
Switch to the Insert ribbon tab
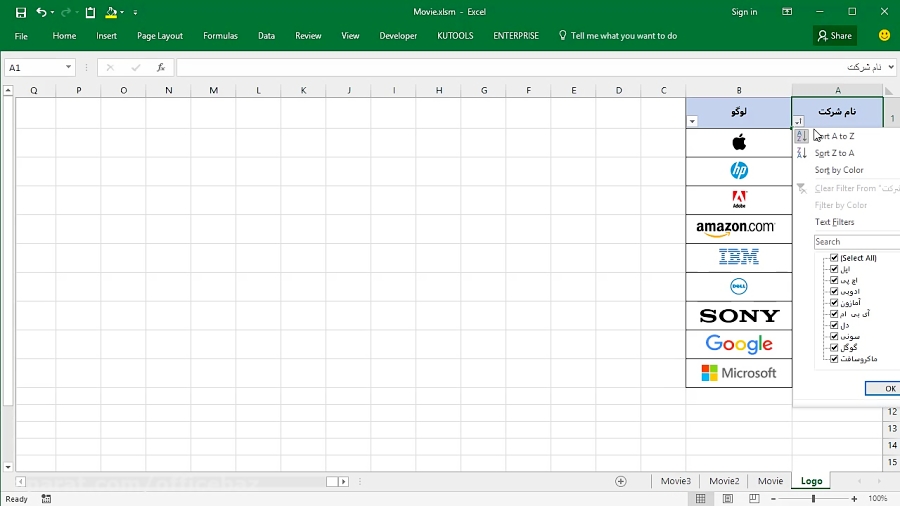coord(106,36)
